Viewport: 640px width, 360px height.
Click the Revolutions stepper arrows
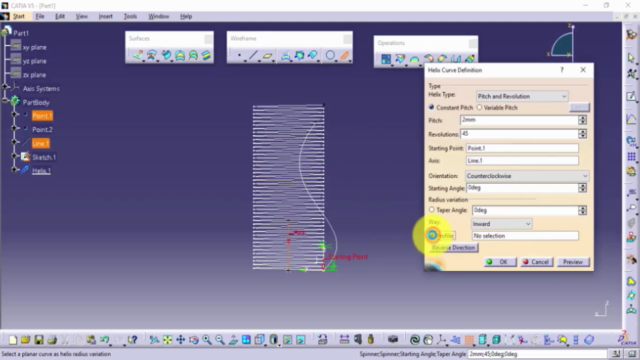pyautogui.click(x=582, y=134)
